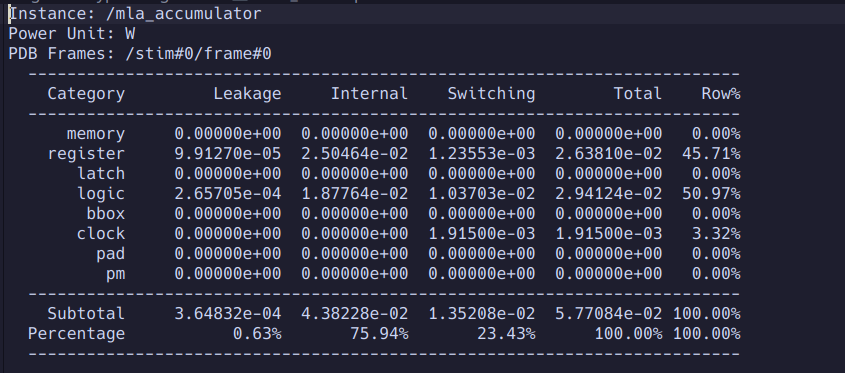Click the 'Row%' column header
The image size is (845, 373).
pyautogui.click(x=721, y=94)
